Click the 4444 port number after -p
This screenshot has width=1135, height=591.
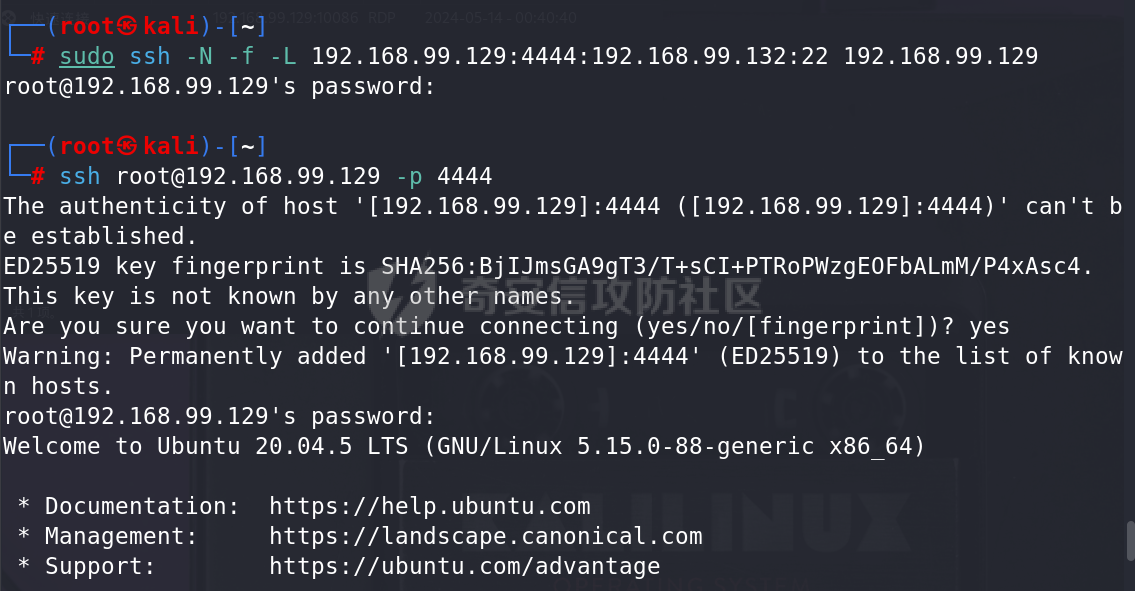tap(465, 177)
